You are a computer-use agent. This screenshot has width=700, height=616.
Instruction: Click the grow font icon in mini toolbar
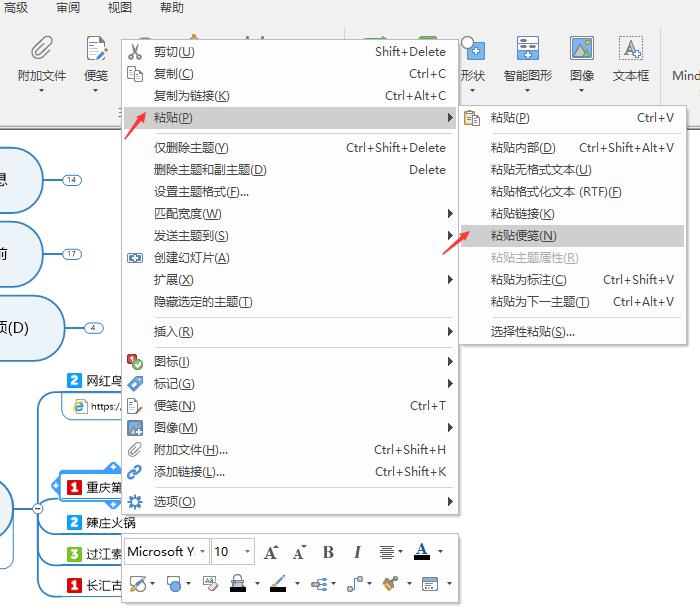[x=271, y=552]
